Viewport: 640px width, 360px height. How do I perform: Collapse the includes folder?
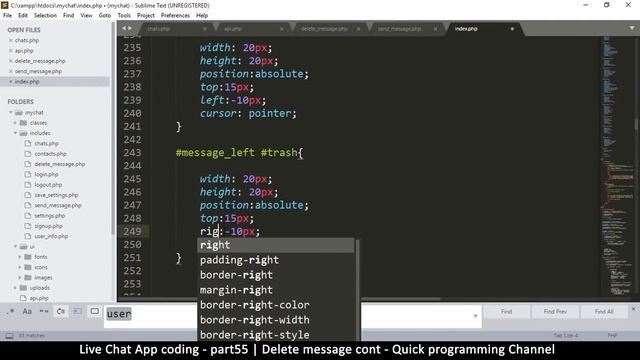[x=15, y=133]
